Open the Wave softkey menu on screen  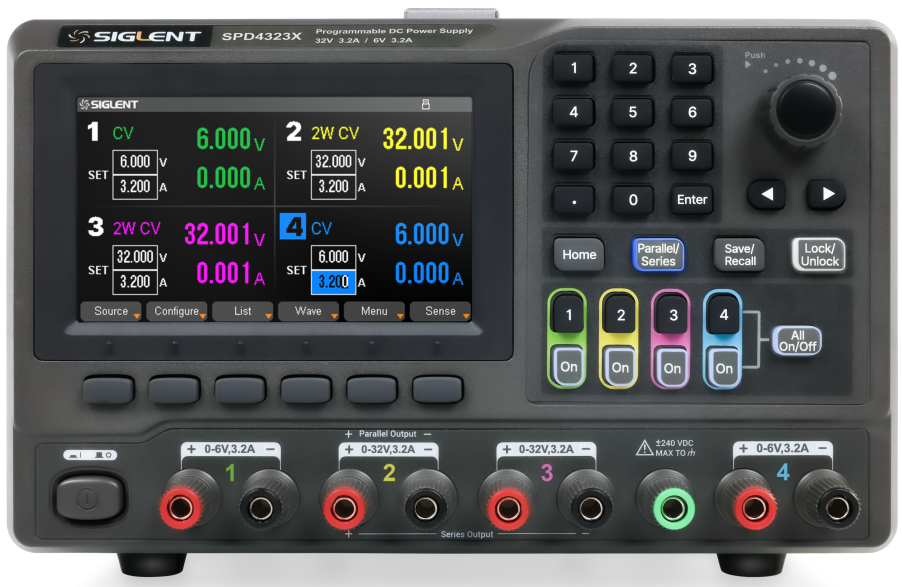pyautogui.click(x=308, y=311)
